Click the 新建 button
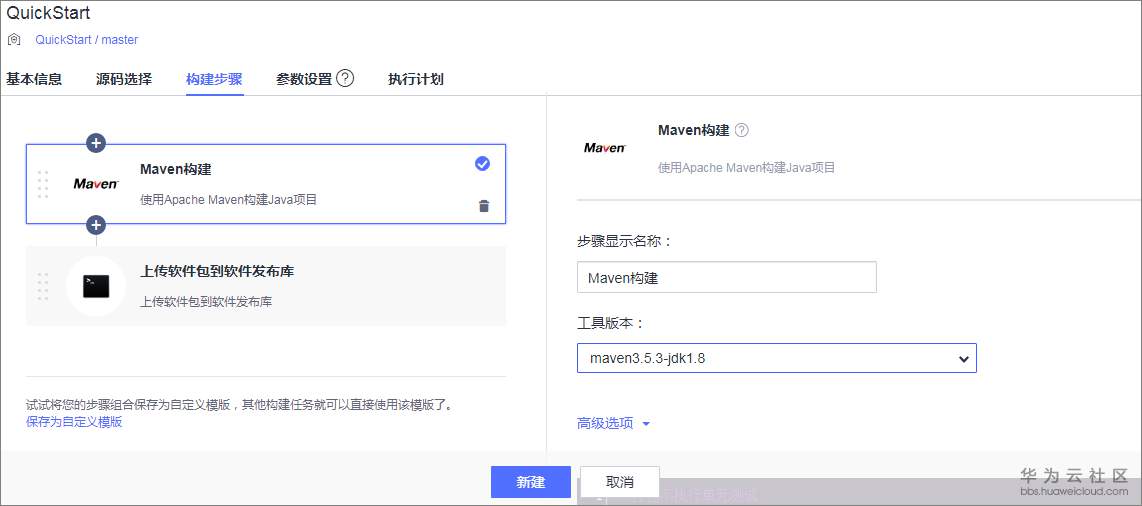The width and height of the screenshot is (1142, 506). coord(530,482)
